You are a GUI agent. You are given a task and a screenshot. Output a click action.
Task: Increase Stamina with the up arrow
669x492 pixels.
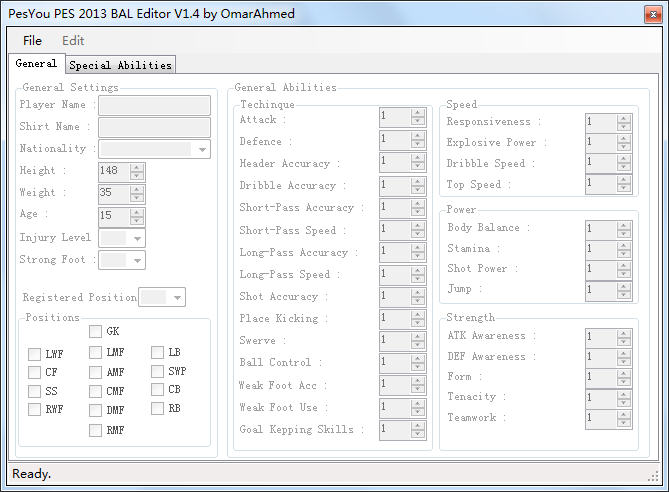(x=623, y=245)
